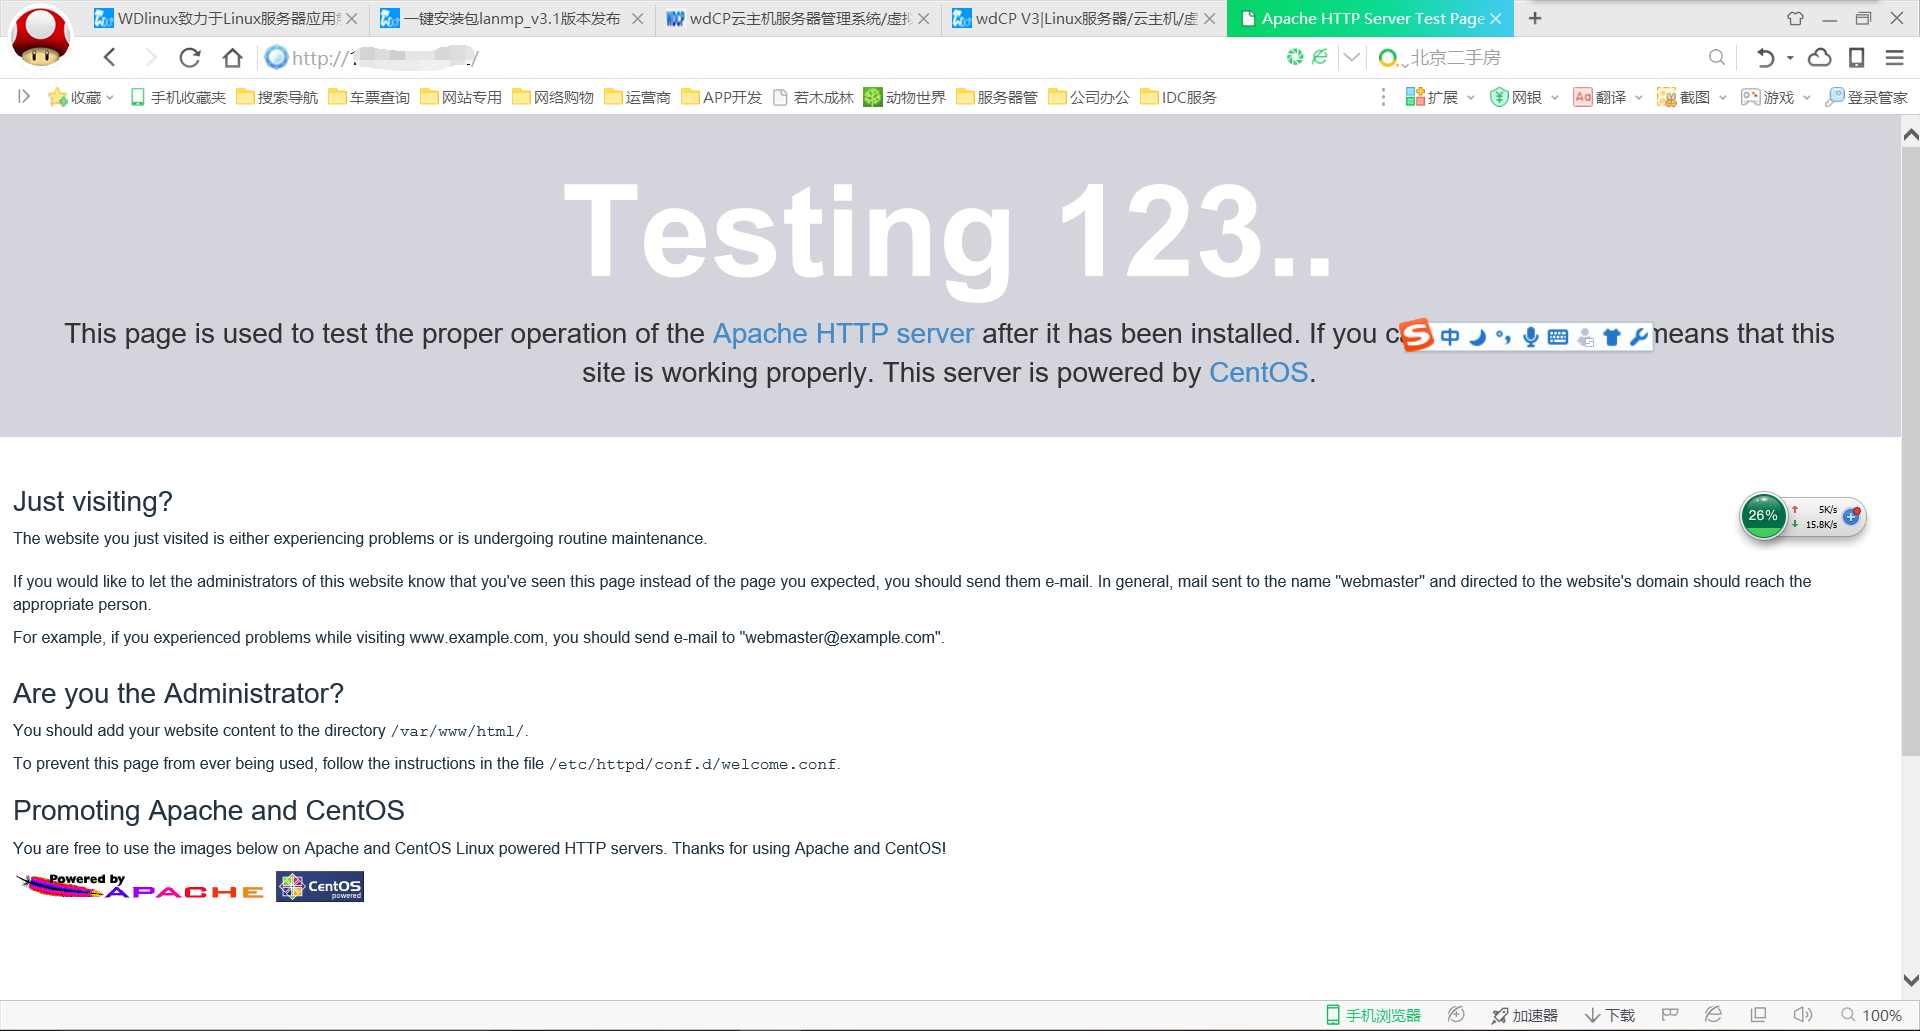
Task: Open the IDC服务 bookmark folder
Action: point(1179,97)
